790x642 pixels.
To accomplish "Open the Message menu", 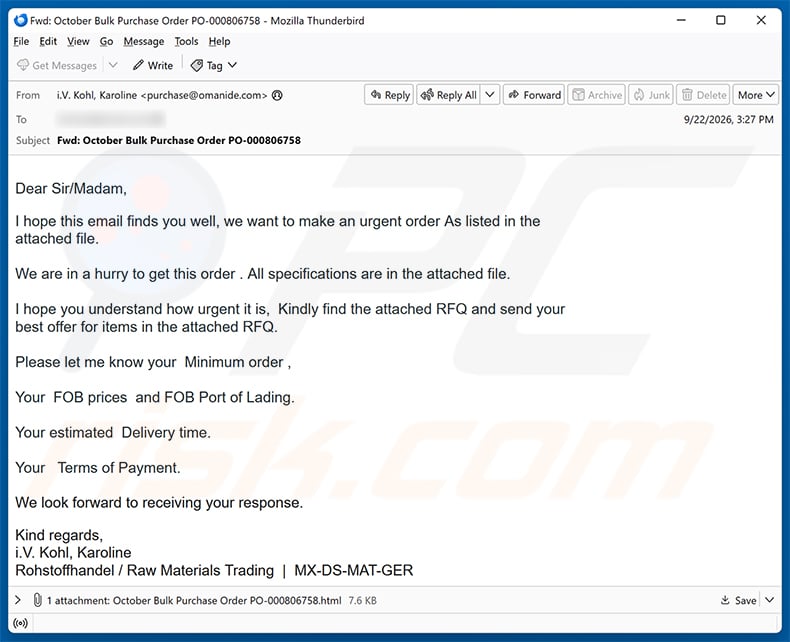I will coord(144,41).
